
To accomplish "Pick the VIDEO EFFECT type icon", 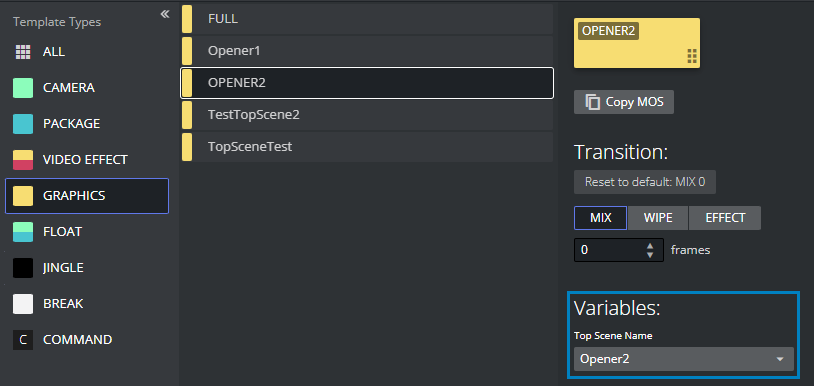I will pos(23,160).
